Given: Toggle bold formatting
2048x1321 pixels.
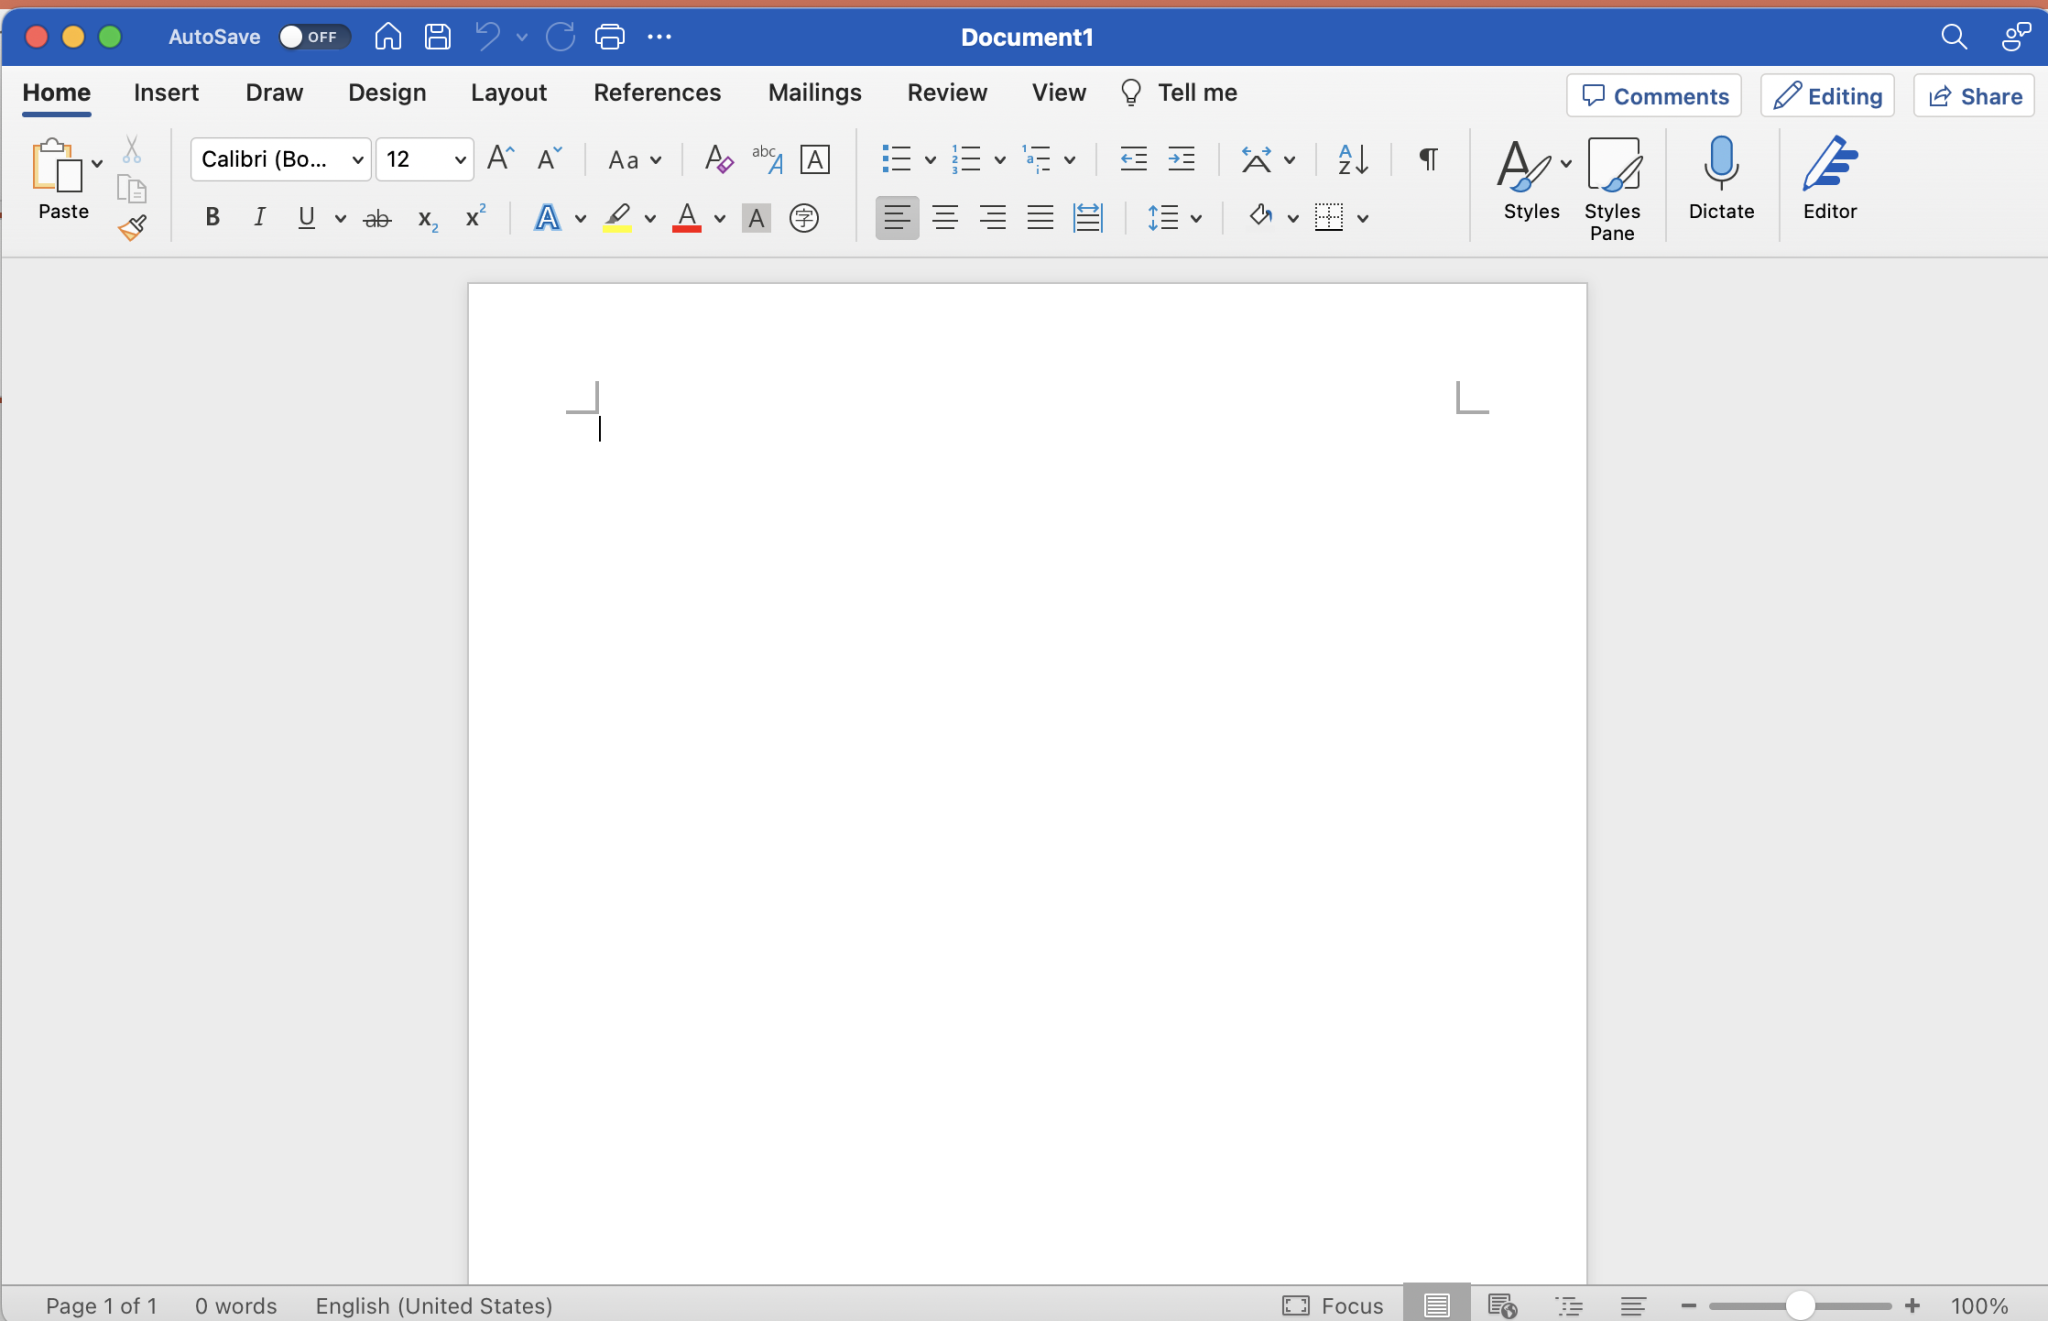Looking at the screenshot, I should coord(211,217).
